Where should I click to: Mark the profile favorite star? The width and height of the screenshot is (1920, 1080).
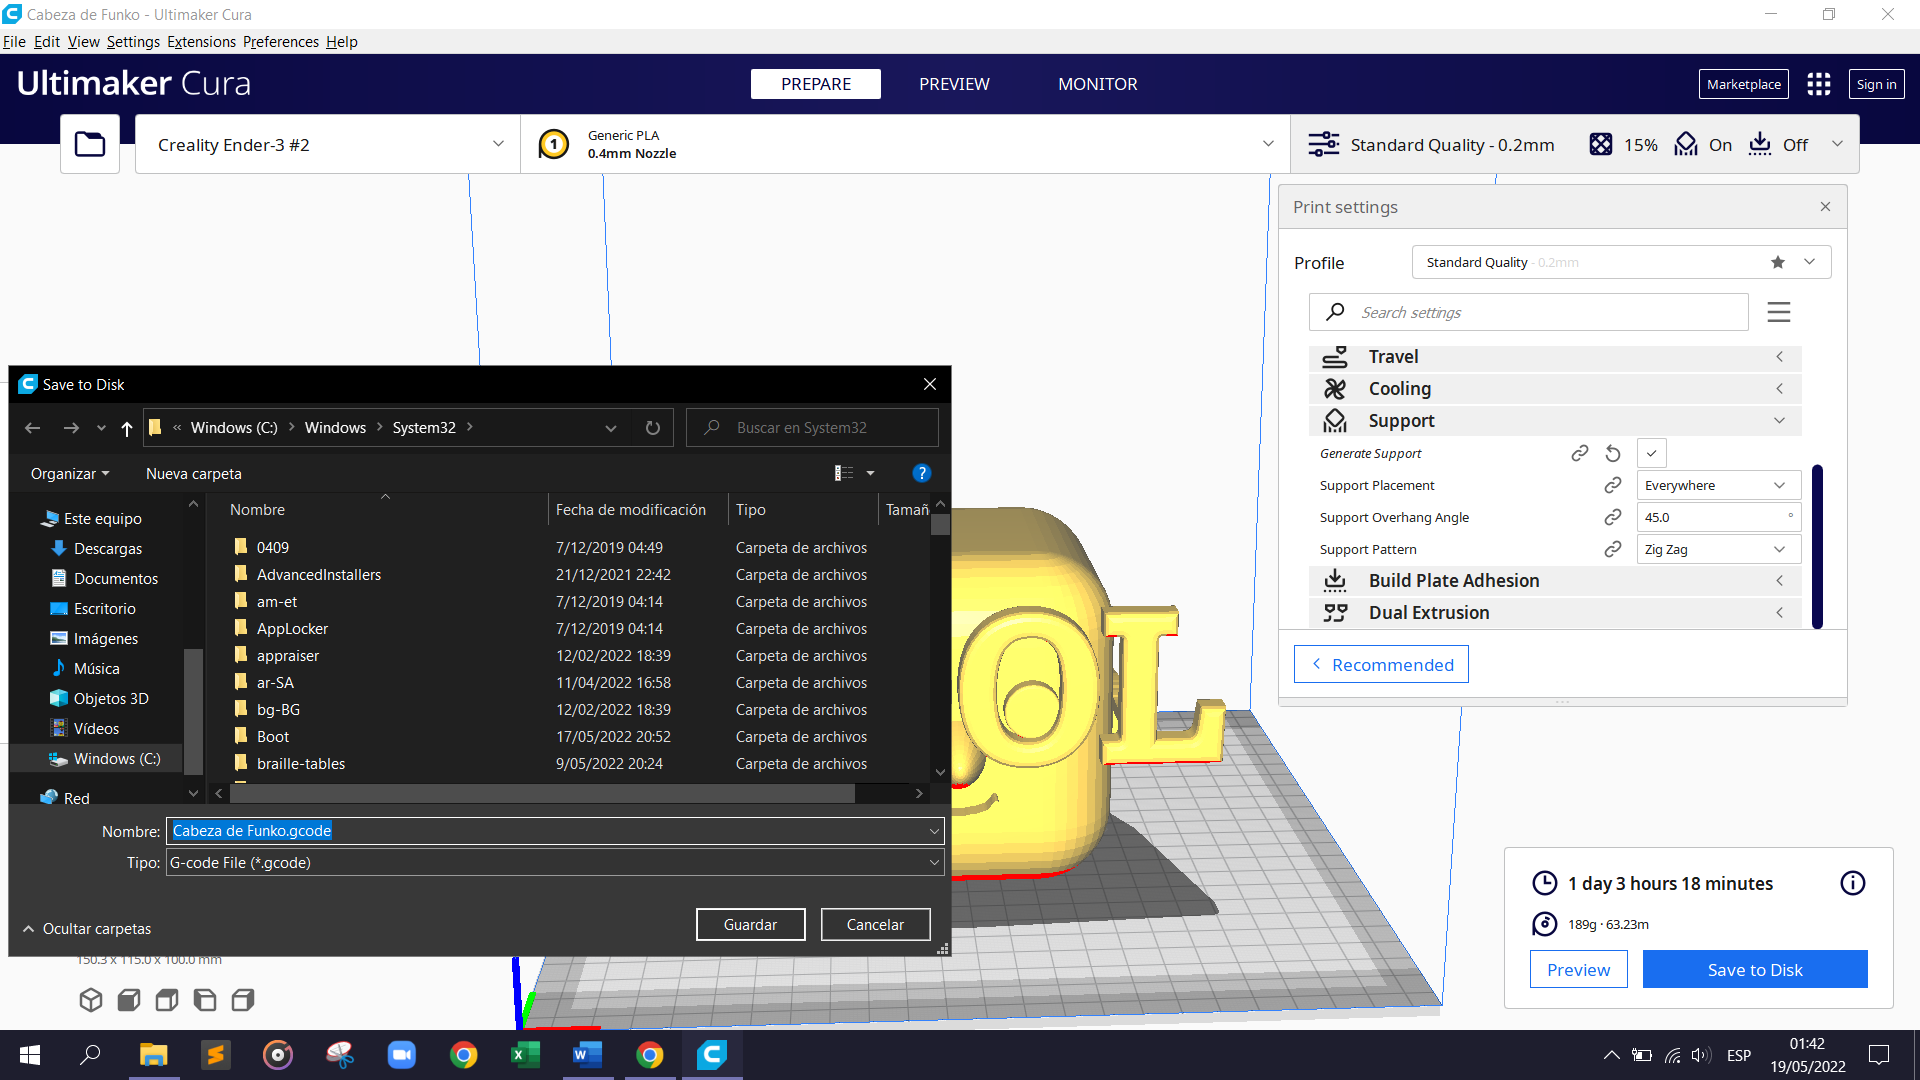[1778, 262]
